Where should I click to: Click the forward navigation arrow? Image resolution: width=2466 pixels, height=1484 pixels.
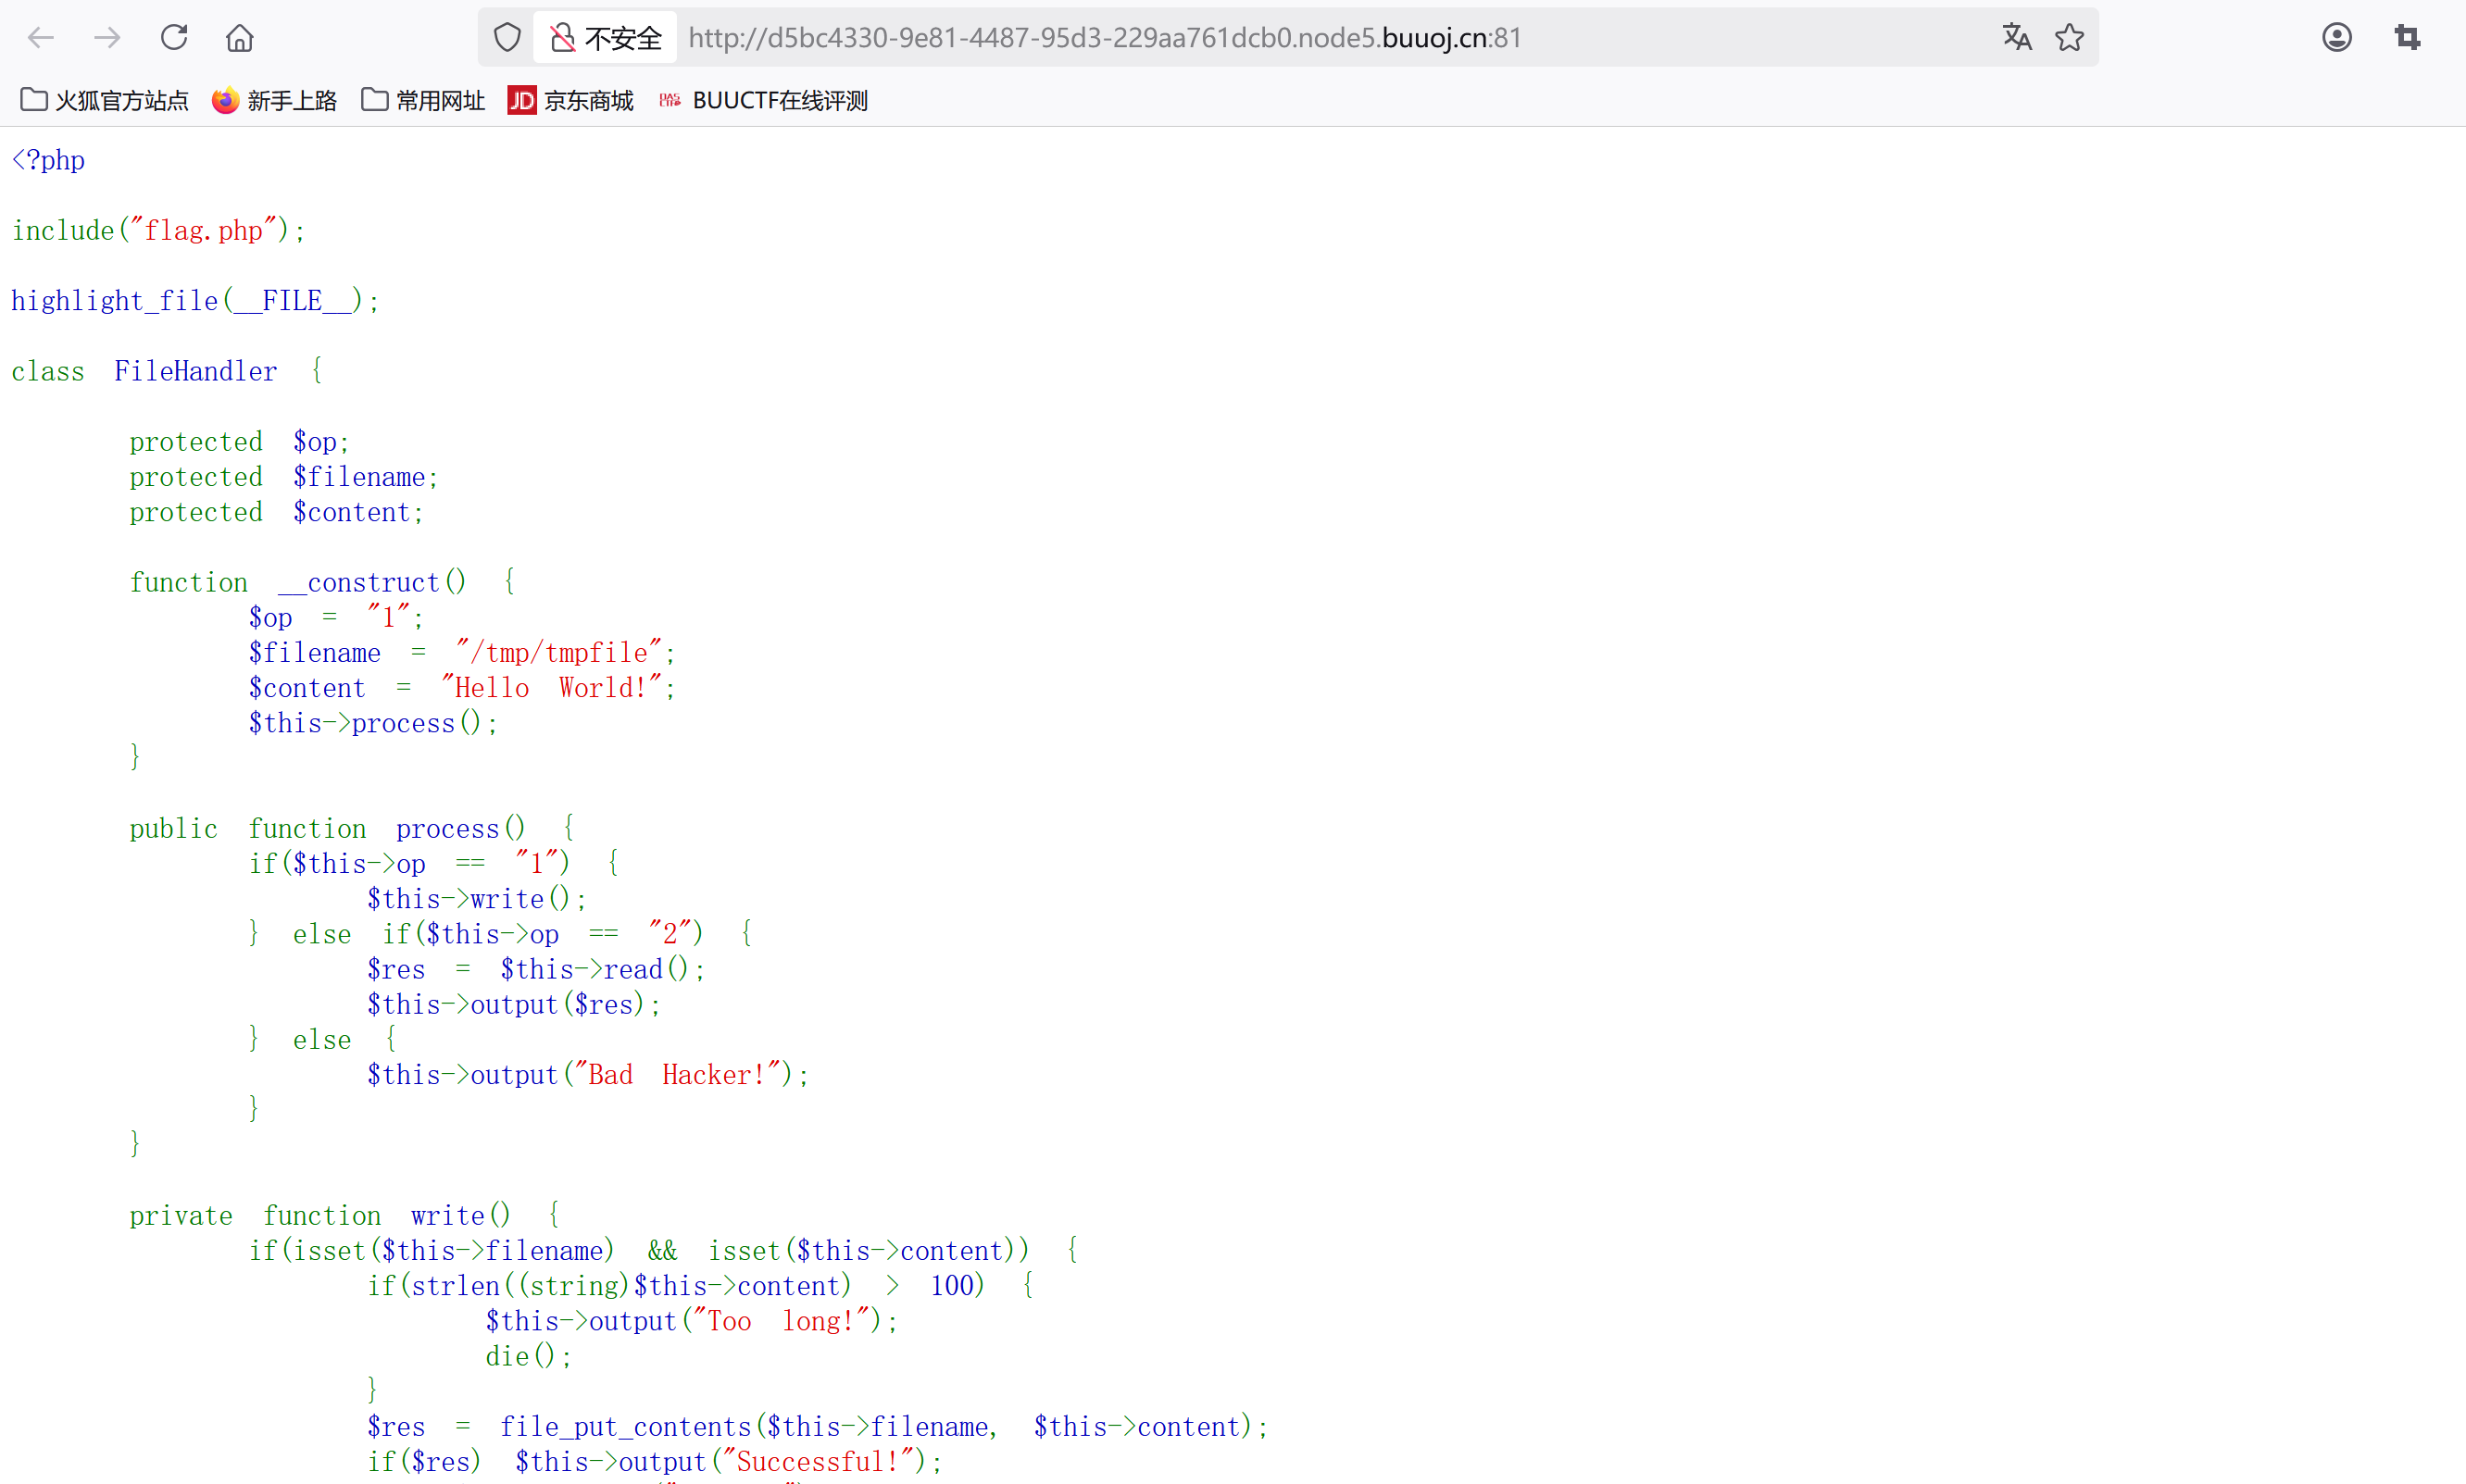[107, 38]
